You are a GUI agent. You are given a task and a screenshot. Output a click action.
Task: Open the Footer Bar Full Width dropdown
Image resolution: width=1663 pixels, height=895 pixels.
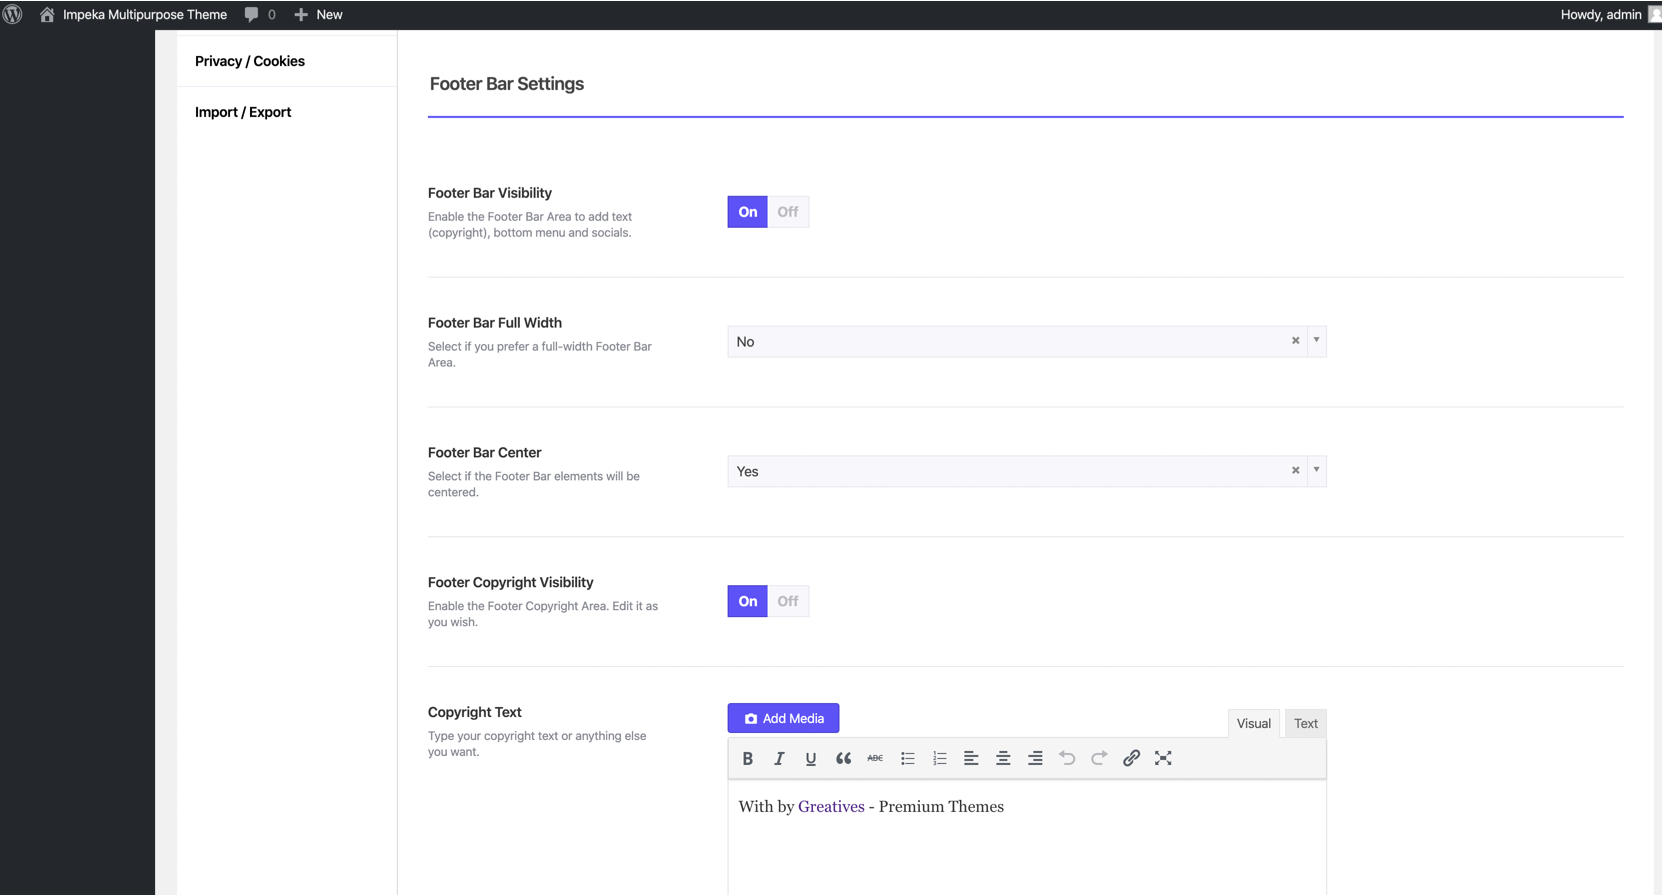pyautogui.click(x=1316, y=341)
